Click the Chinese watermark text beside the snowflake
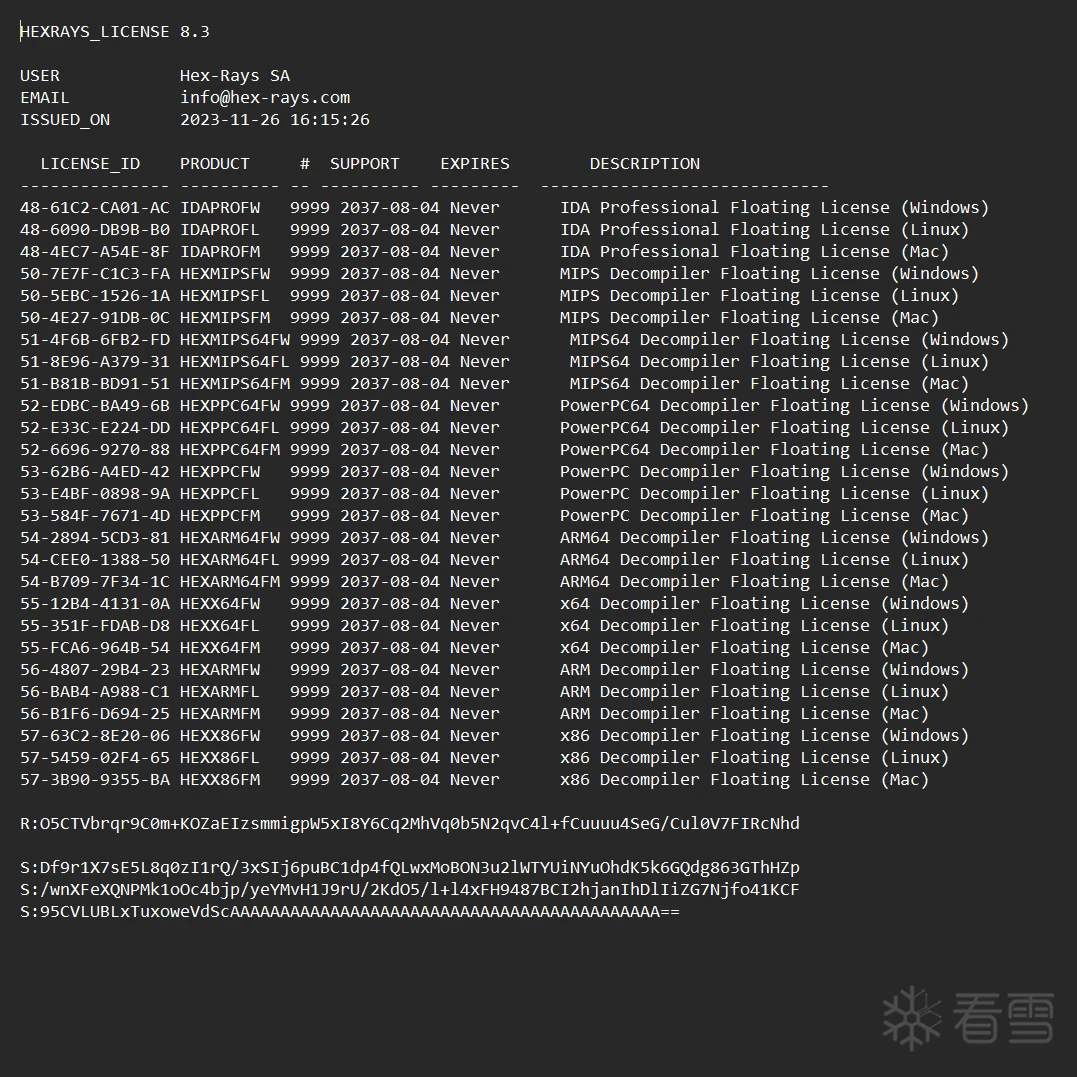The image size is (1077, 1077). (x=1003, y=1018)
